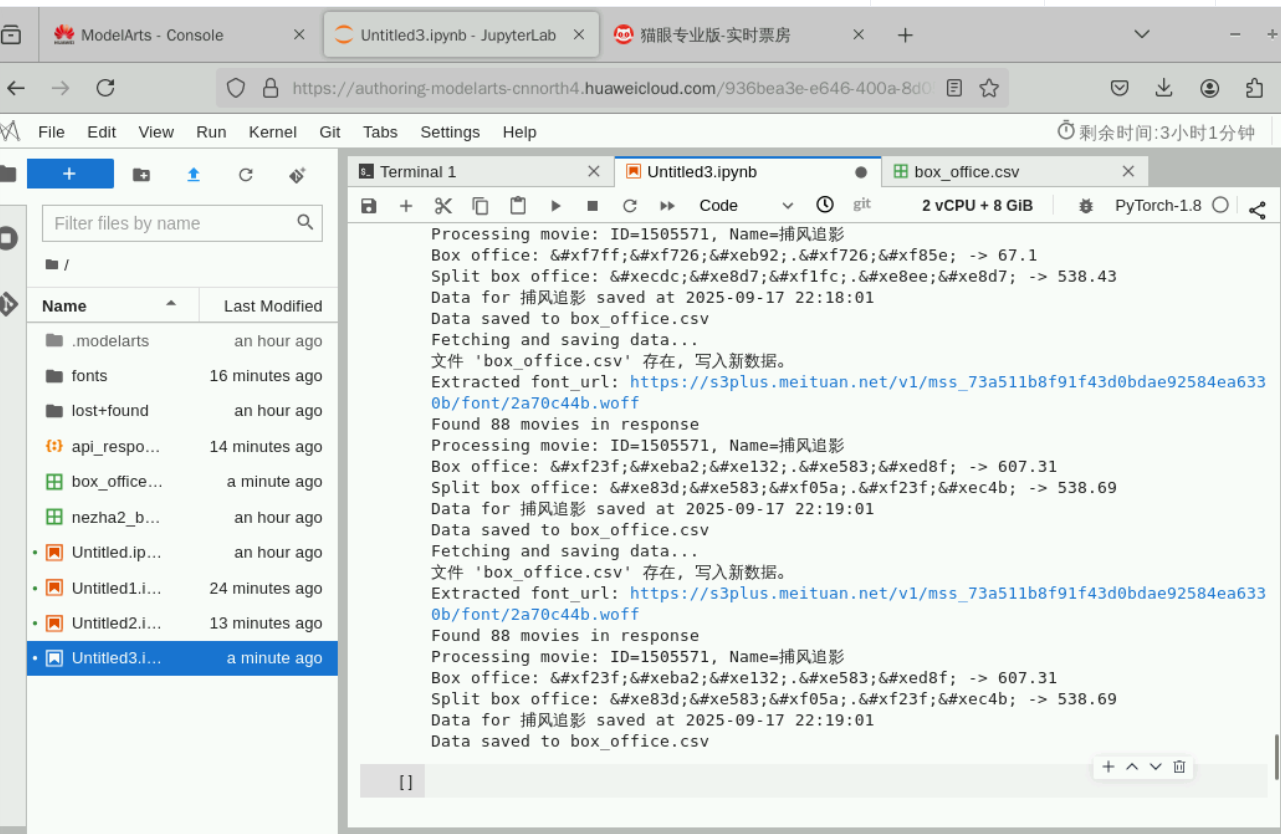Cut selected cell with scissors icon
Screen dimensions: 1281x834
point(443,206)
